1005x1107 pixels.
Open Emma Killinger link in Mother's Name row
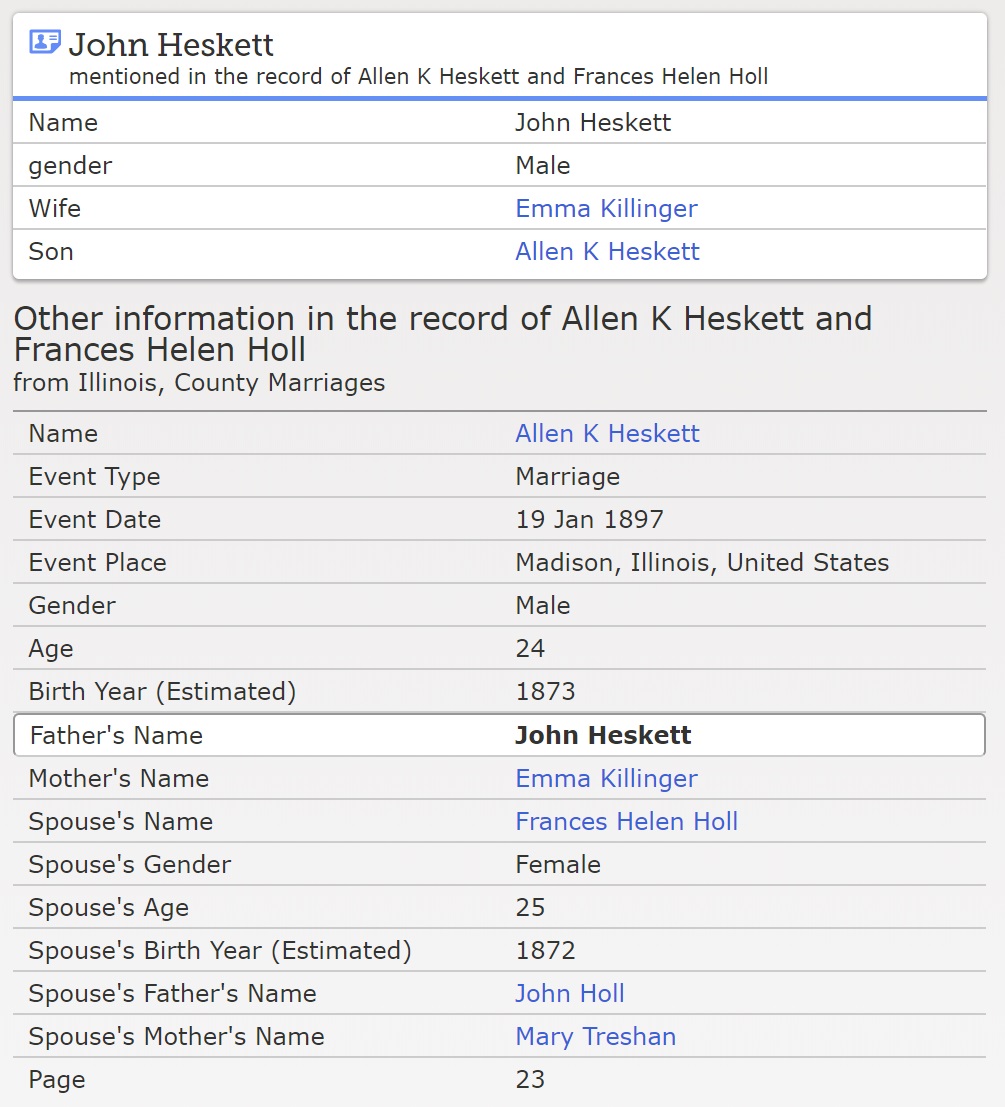[x=606, y=778]
